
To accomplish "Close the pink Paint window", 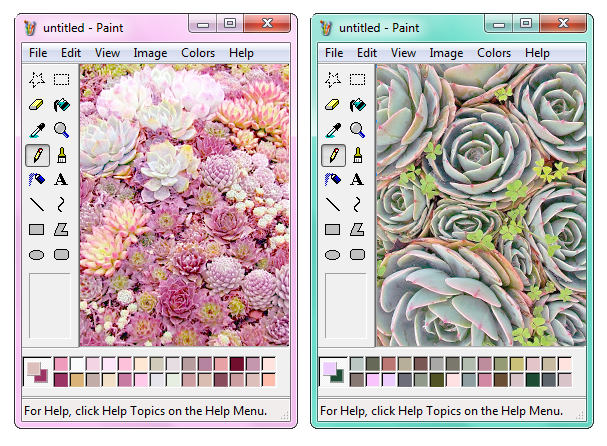I will point(267,24).
